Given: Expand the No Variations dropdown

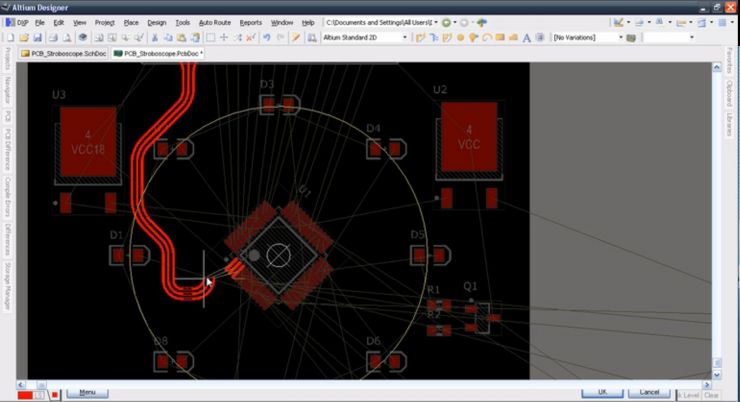Looking at the screenshot, I should tap(621, 37).
